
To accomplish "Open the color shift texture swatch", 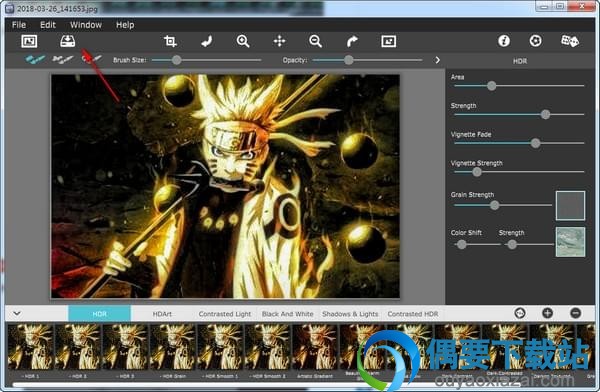I will coord(570,242).
